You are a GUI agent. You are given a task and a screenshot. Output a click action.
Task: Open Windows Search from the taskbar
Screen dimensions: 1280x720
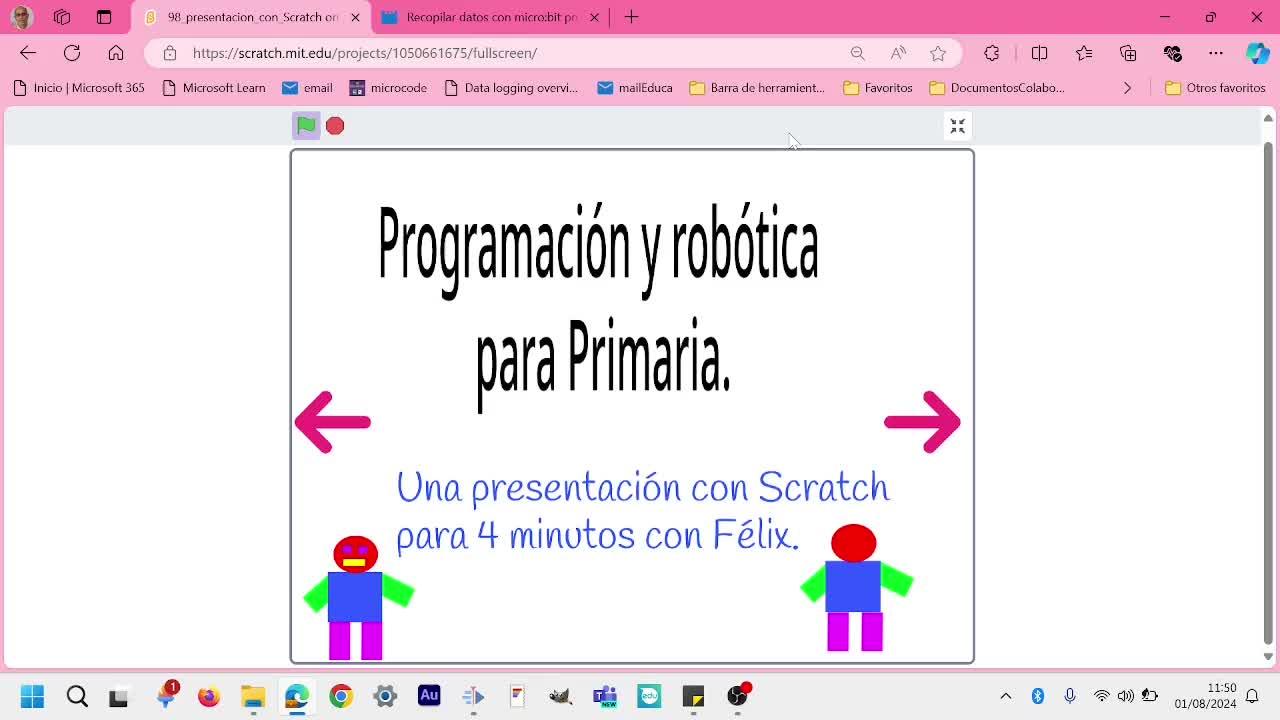(x=77, y=696)
